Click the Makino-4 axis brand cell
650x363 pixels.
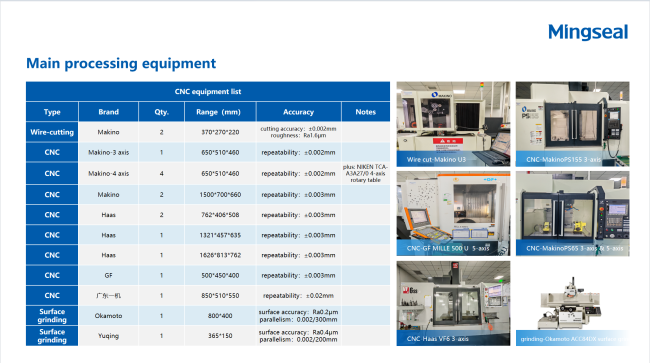pyautogui.click(x=108, y=173)
